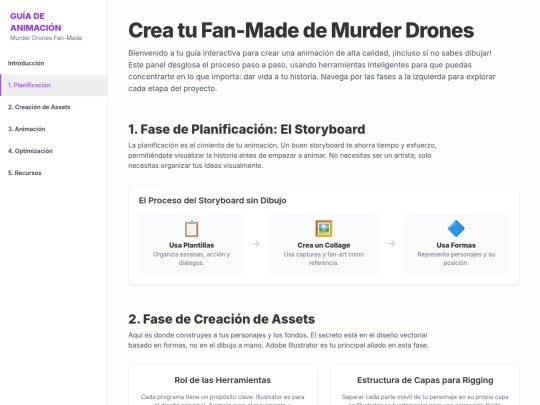Click 'El Proceso del Storyboard sin Dibujo' title
The height and width of the screenshot is (405, 540).
click(x=212, y=200)
